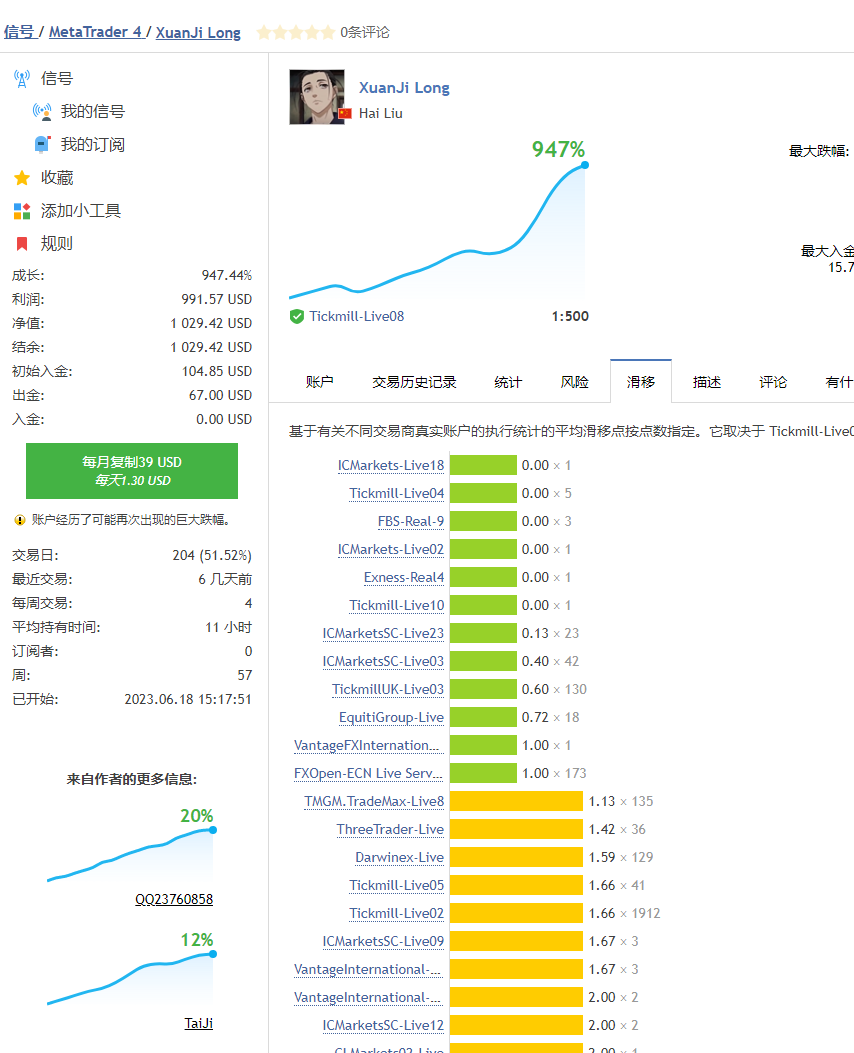Click the Tickmill-Live08 broker link
This screenshot has width=854, height=1053.
point(357,316)
